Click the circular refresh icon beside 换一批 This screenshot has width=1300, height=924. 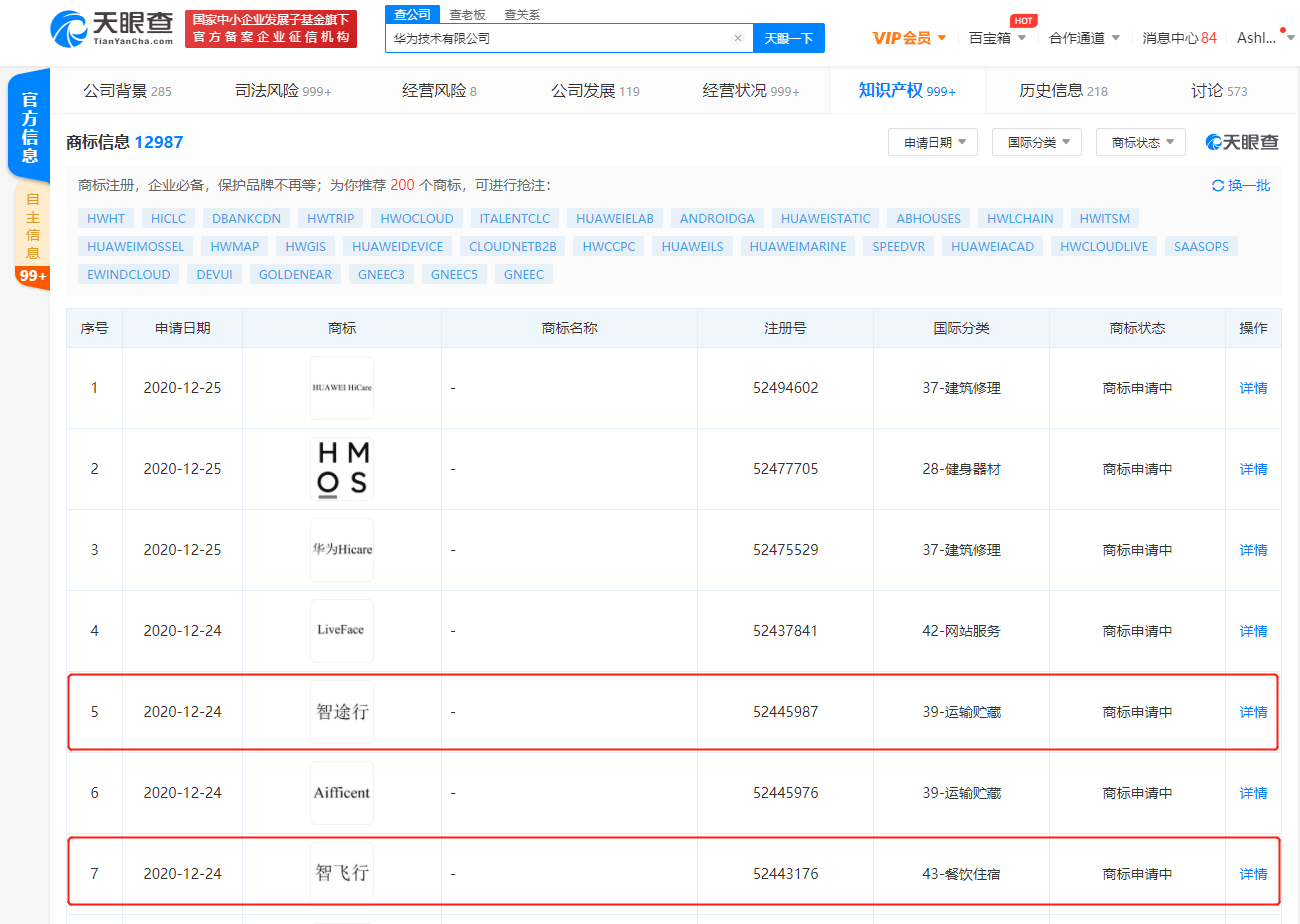point(1217,185)
